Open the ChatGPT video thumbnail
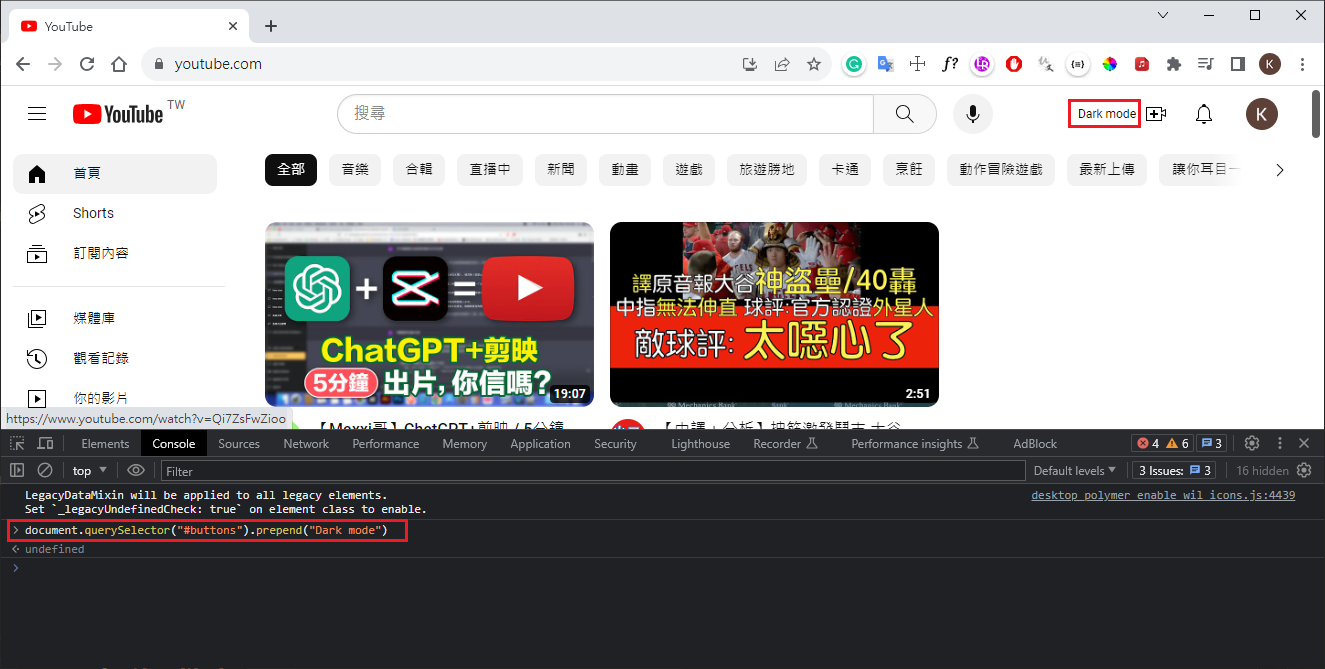Image resolution: width=1325 pixels, height=669 pixels. [429, 314]
